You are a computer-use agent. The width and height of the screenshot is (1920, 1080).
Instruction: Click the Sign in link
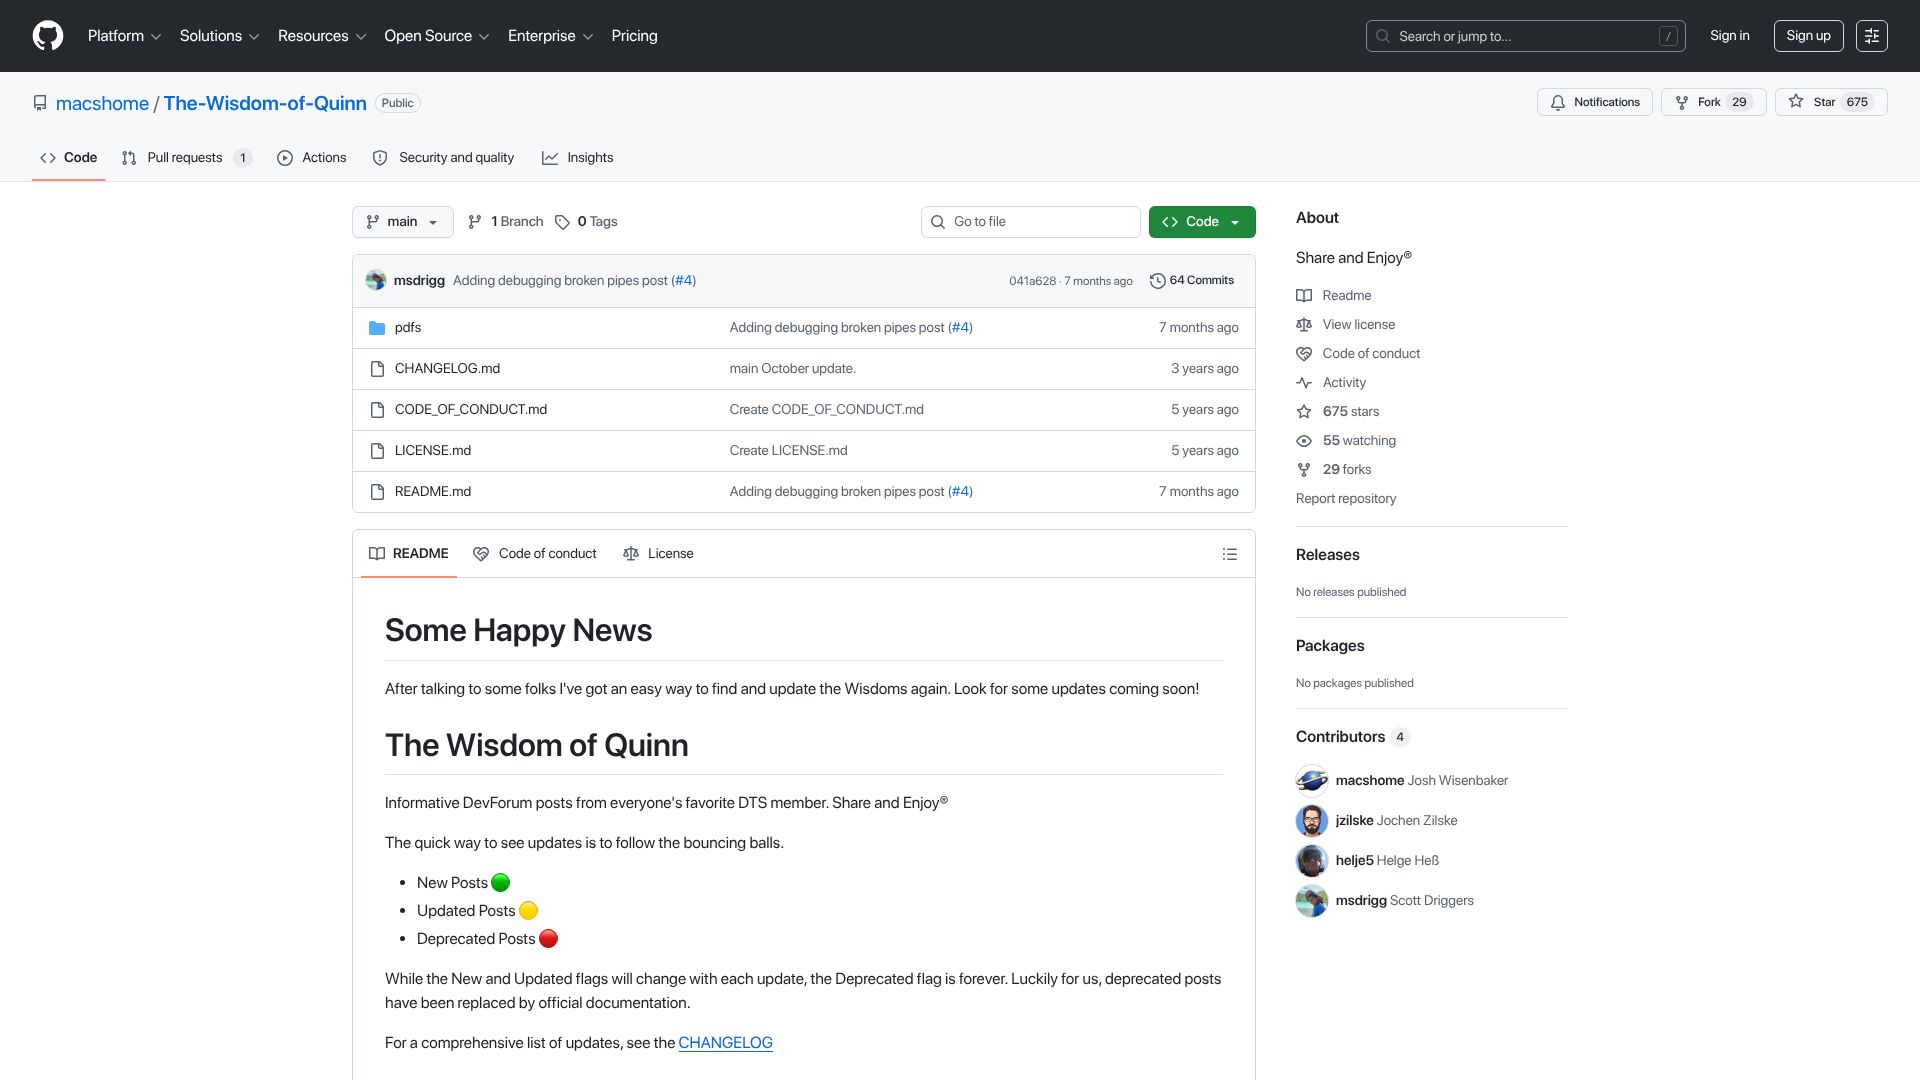tap(1729, 36)
